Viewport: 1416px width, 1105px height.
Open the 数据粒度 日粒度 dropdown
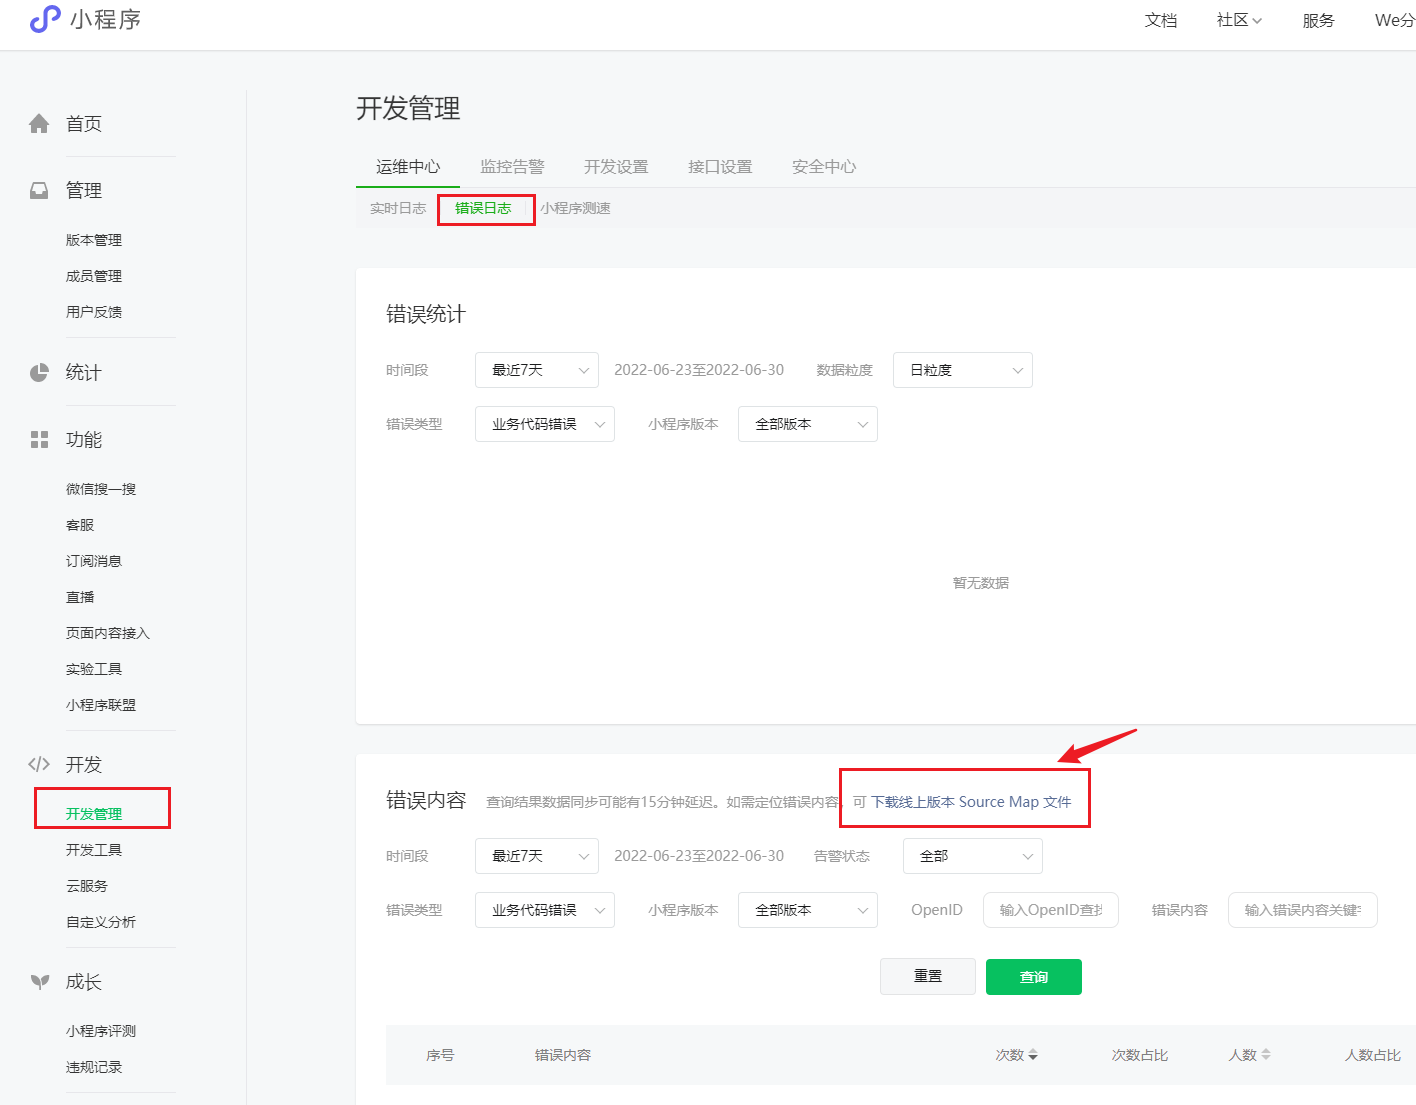tap(963, 370)
